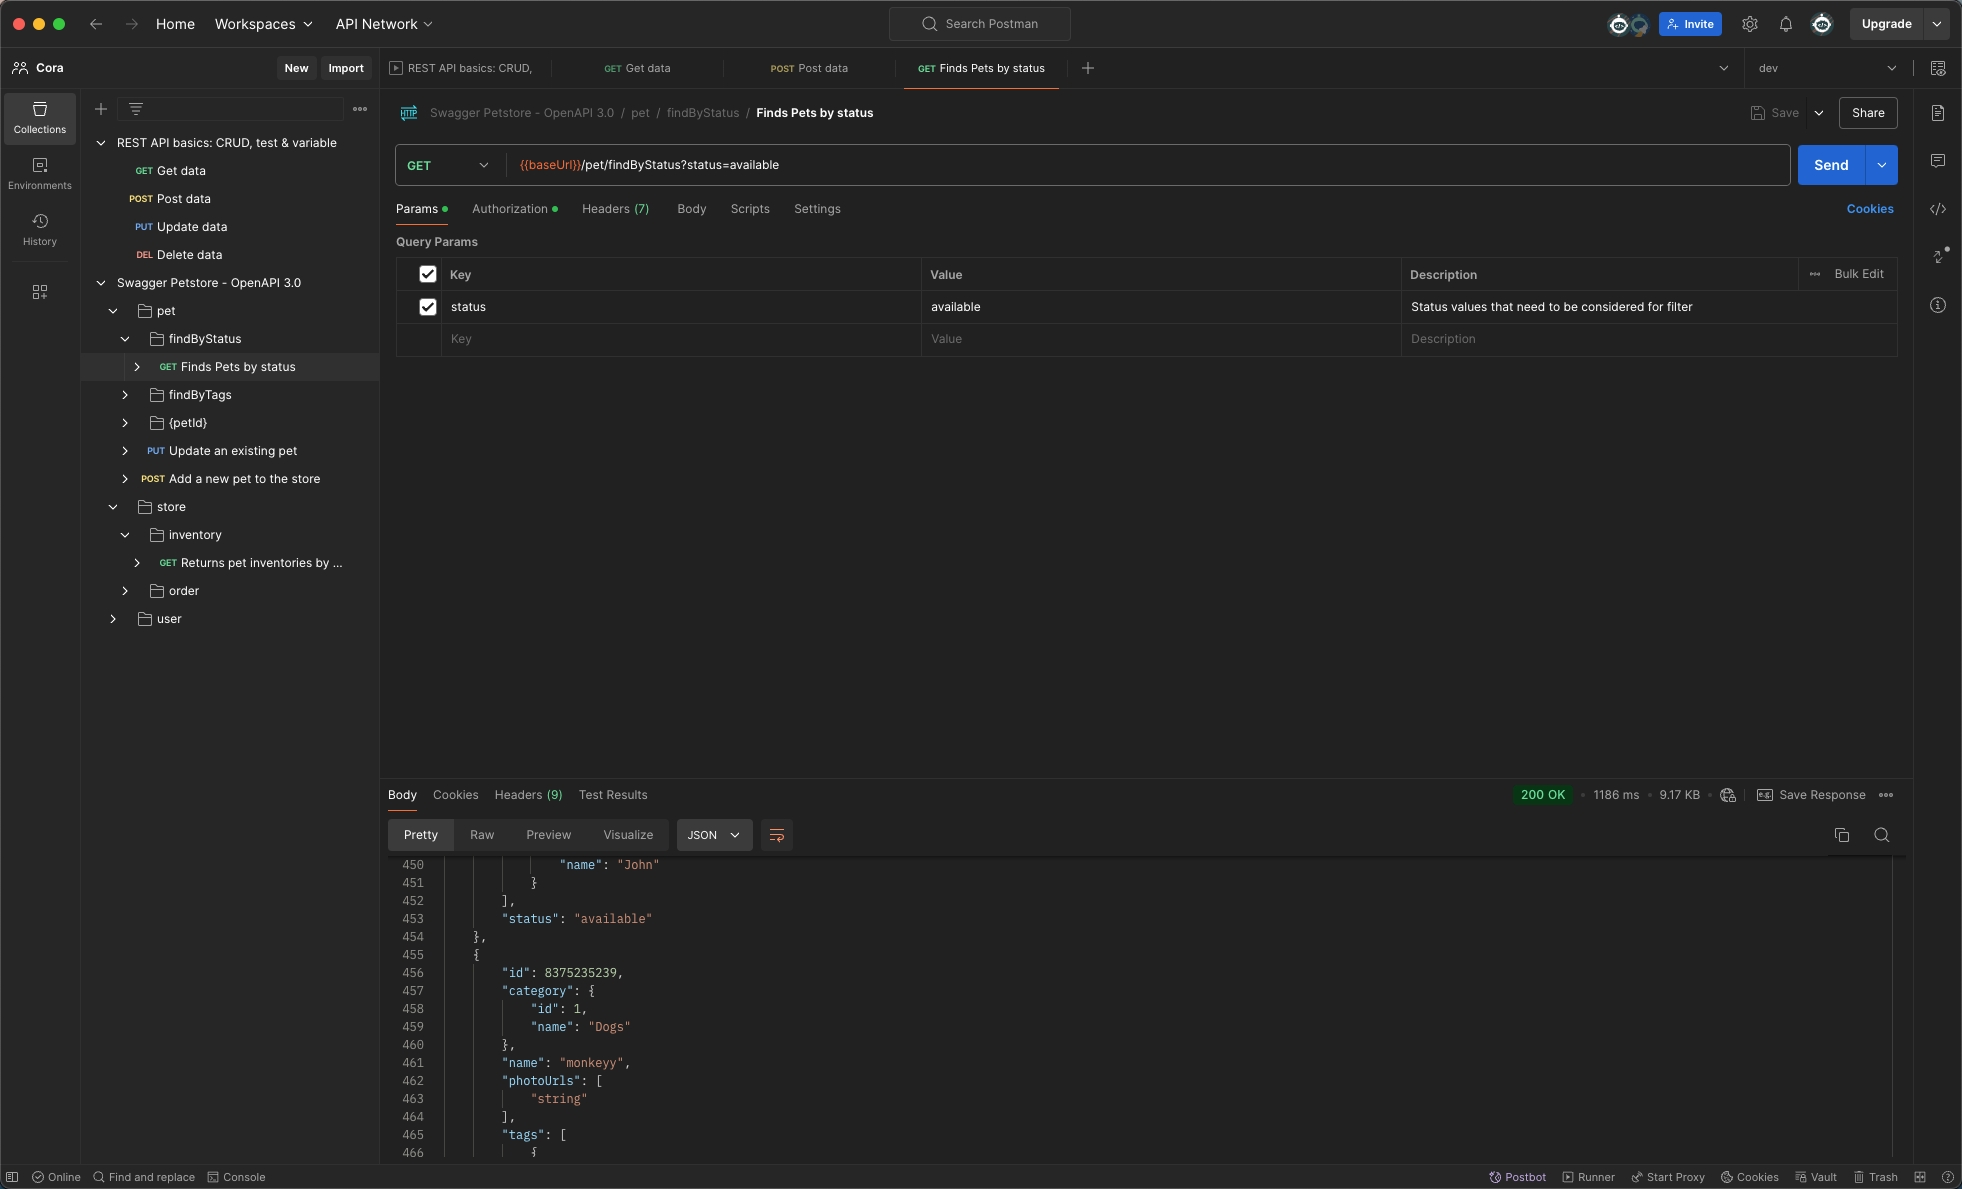Click the Send button
The width and height of the screenshot is (1962, 1189).
(1831, 165)
